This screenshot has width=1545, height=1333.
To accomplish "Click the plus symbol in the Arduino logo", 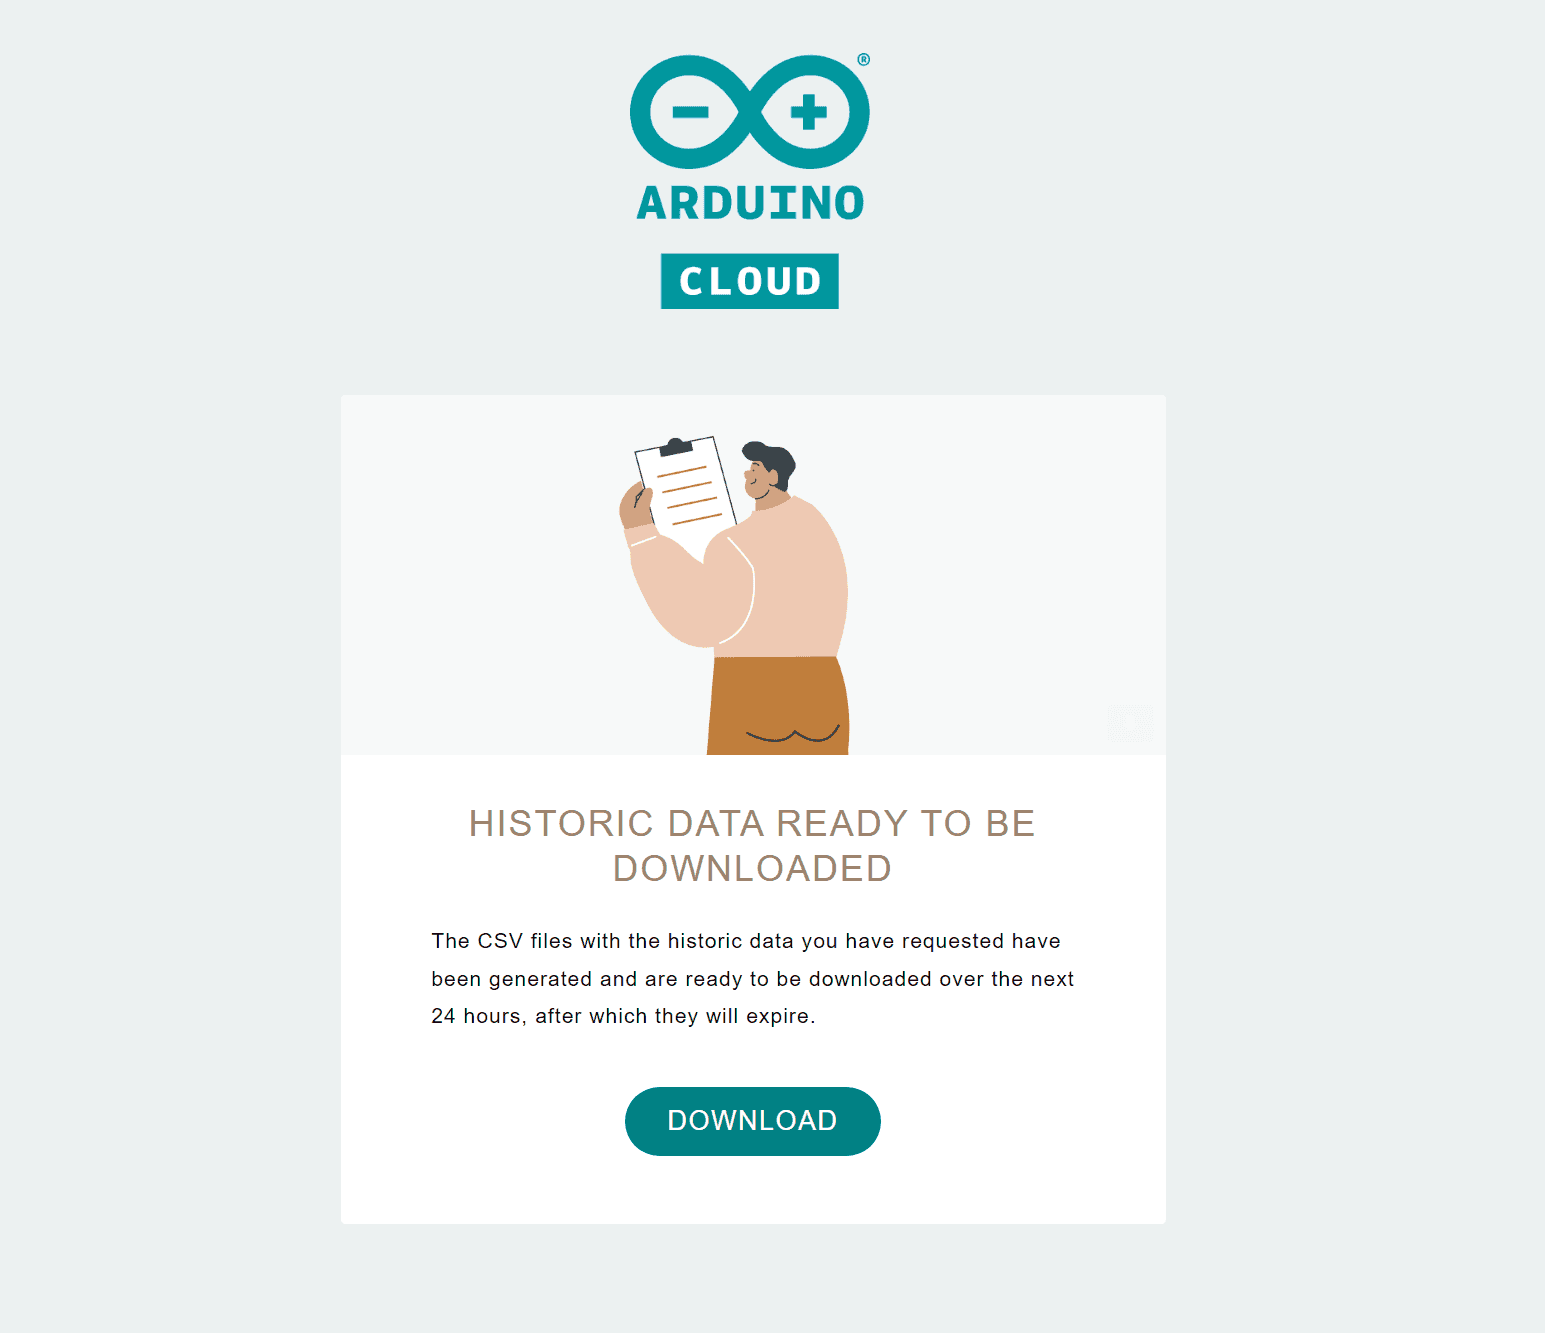I will pos(809,112).
